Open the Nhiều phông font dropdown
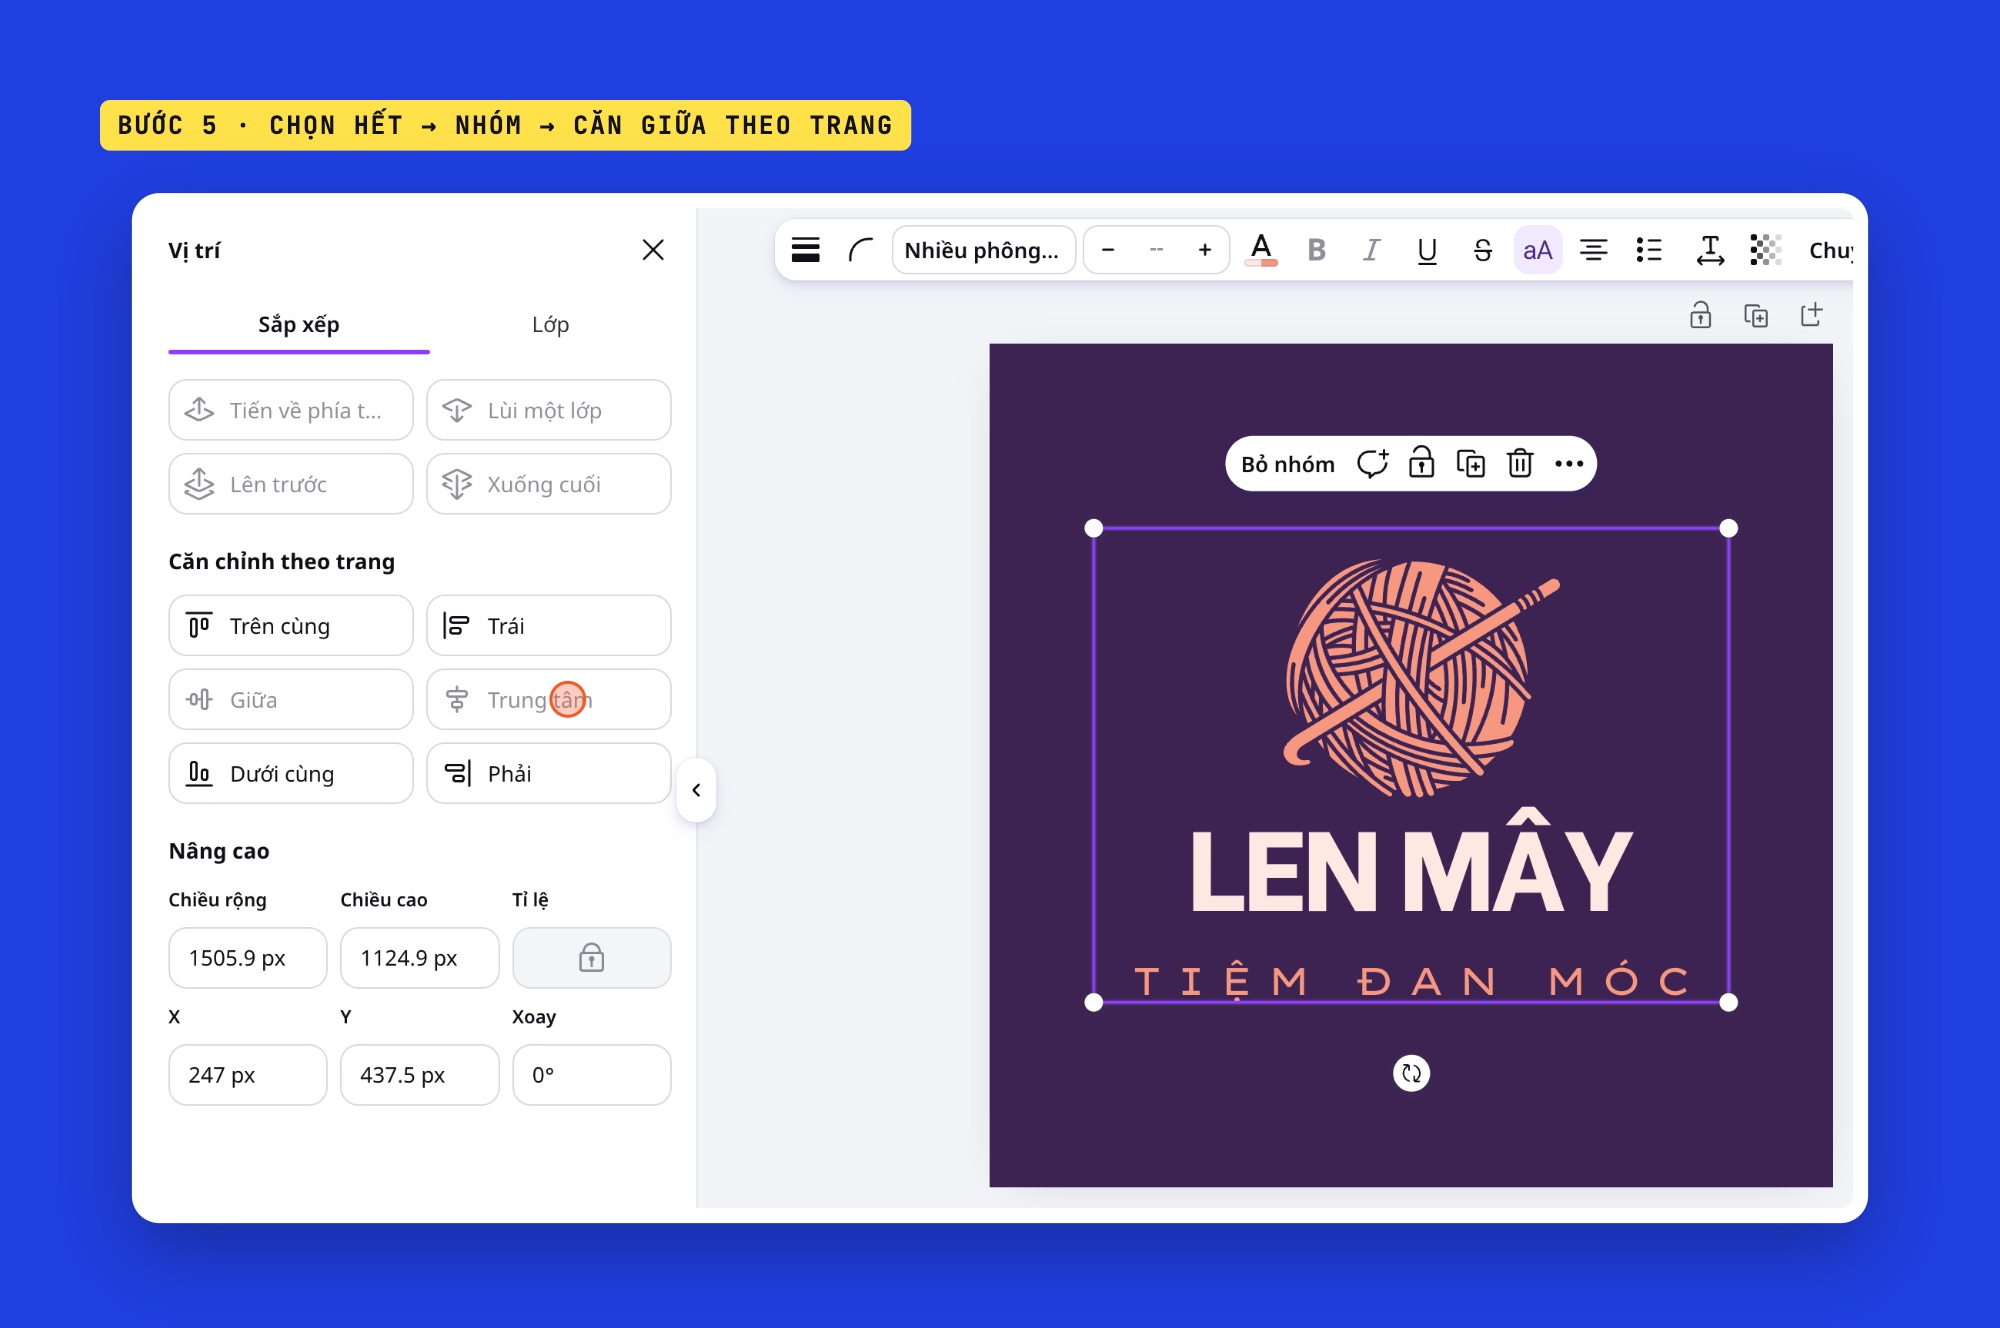The image size is (2000, 1328). 983,250
